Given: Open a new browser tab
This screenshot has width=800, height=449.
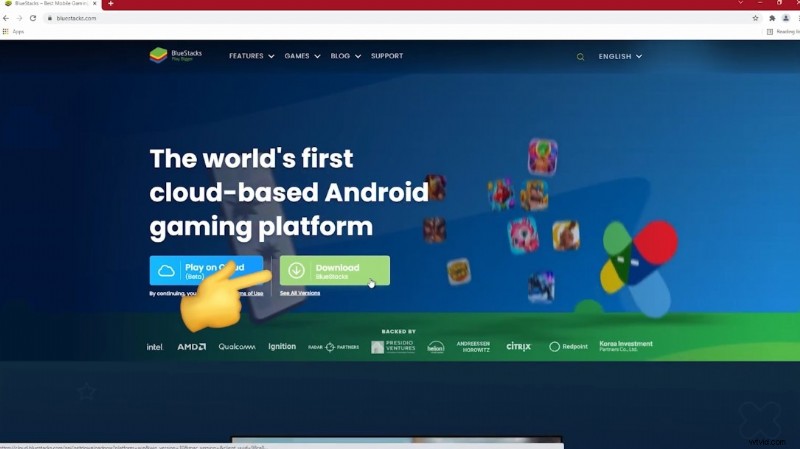Looking at the screenshot, I should tap(110, 4).
